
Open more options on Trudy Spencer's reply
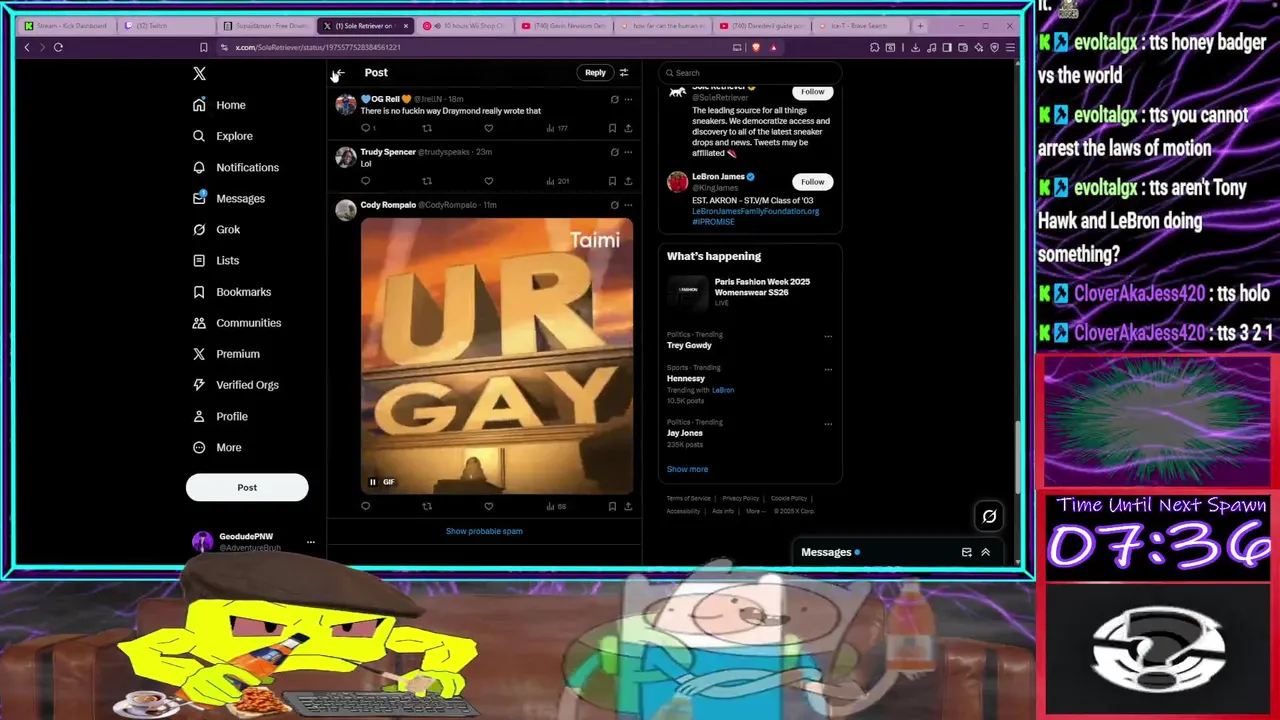[x=628, y=152]
